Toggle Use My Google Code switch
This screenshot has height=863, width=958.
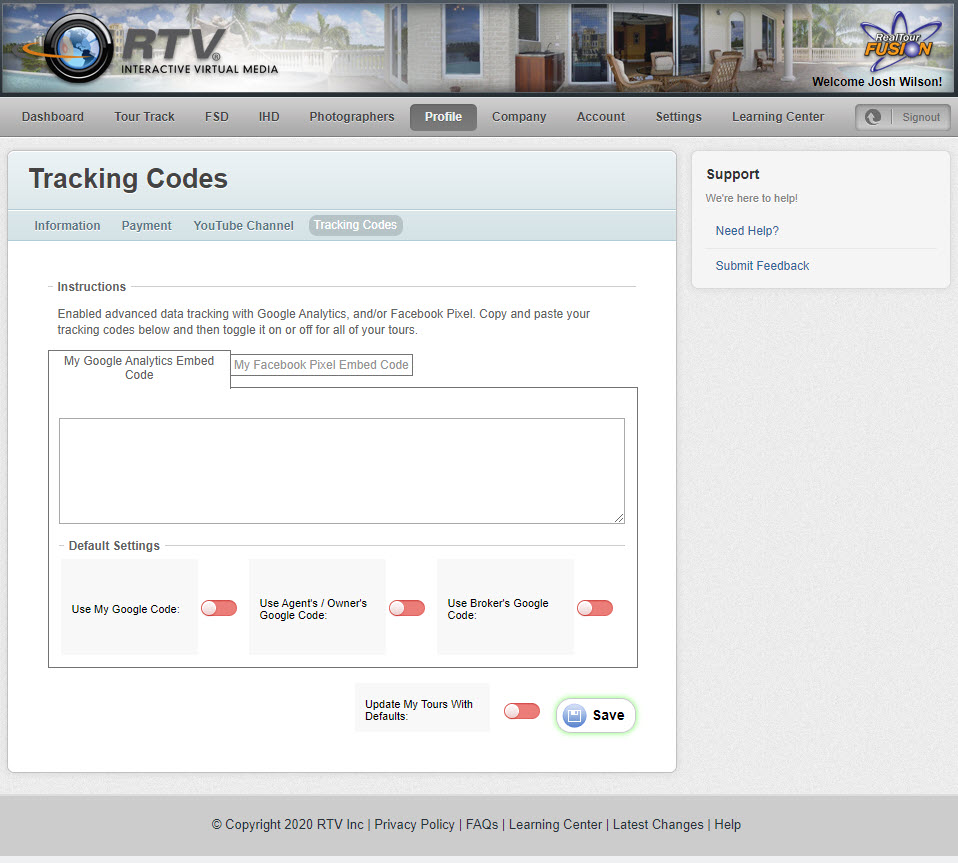click(x=219, y=608)
